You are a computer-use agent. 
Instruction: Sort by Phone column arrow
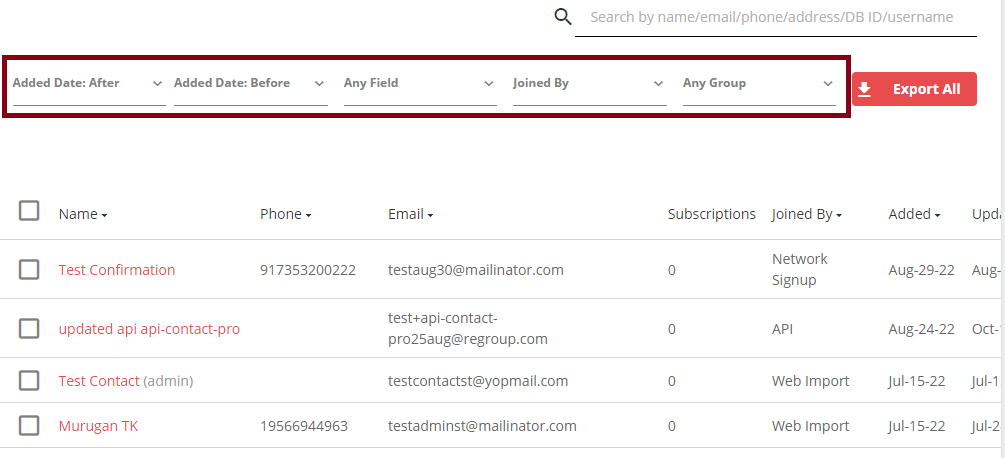tap(308, 216)
